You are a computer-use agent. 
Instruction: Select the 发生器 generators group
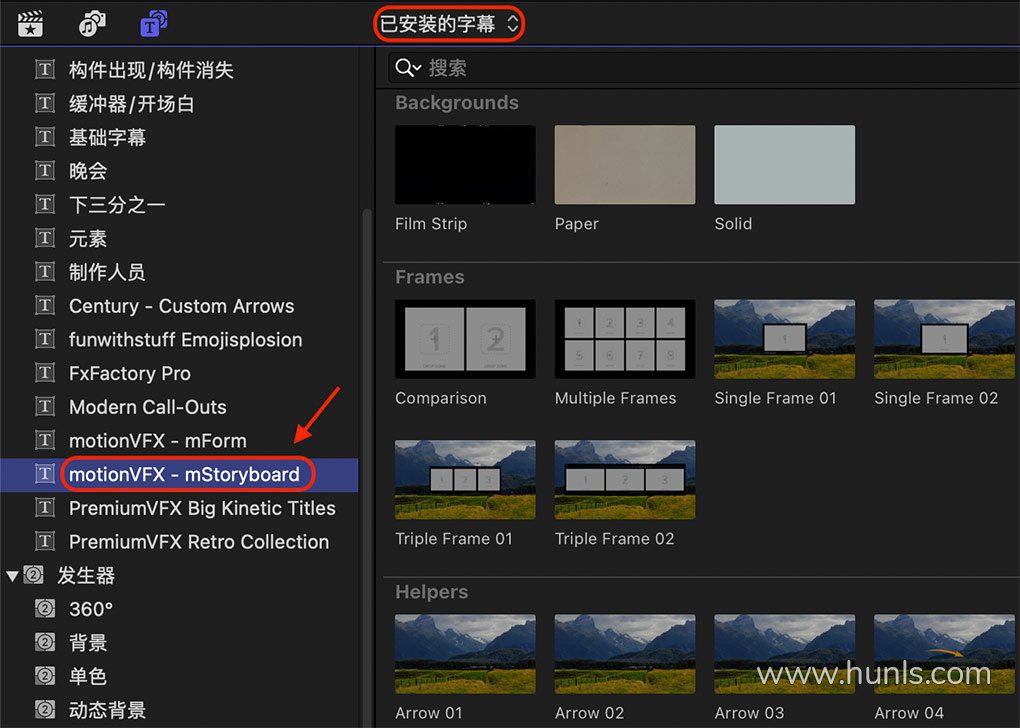click(179, 576)
